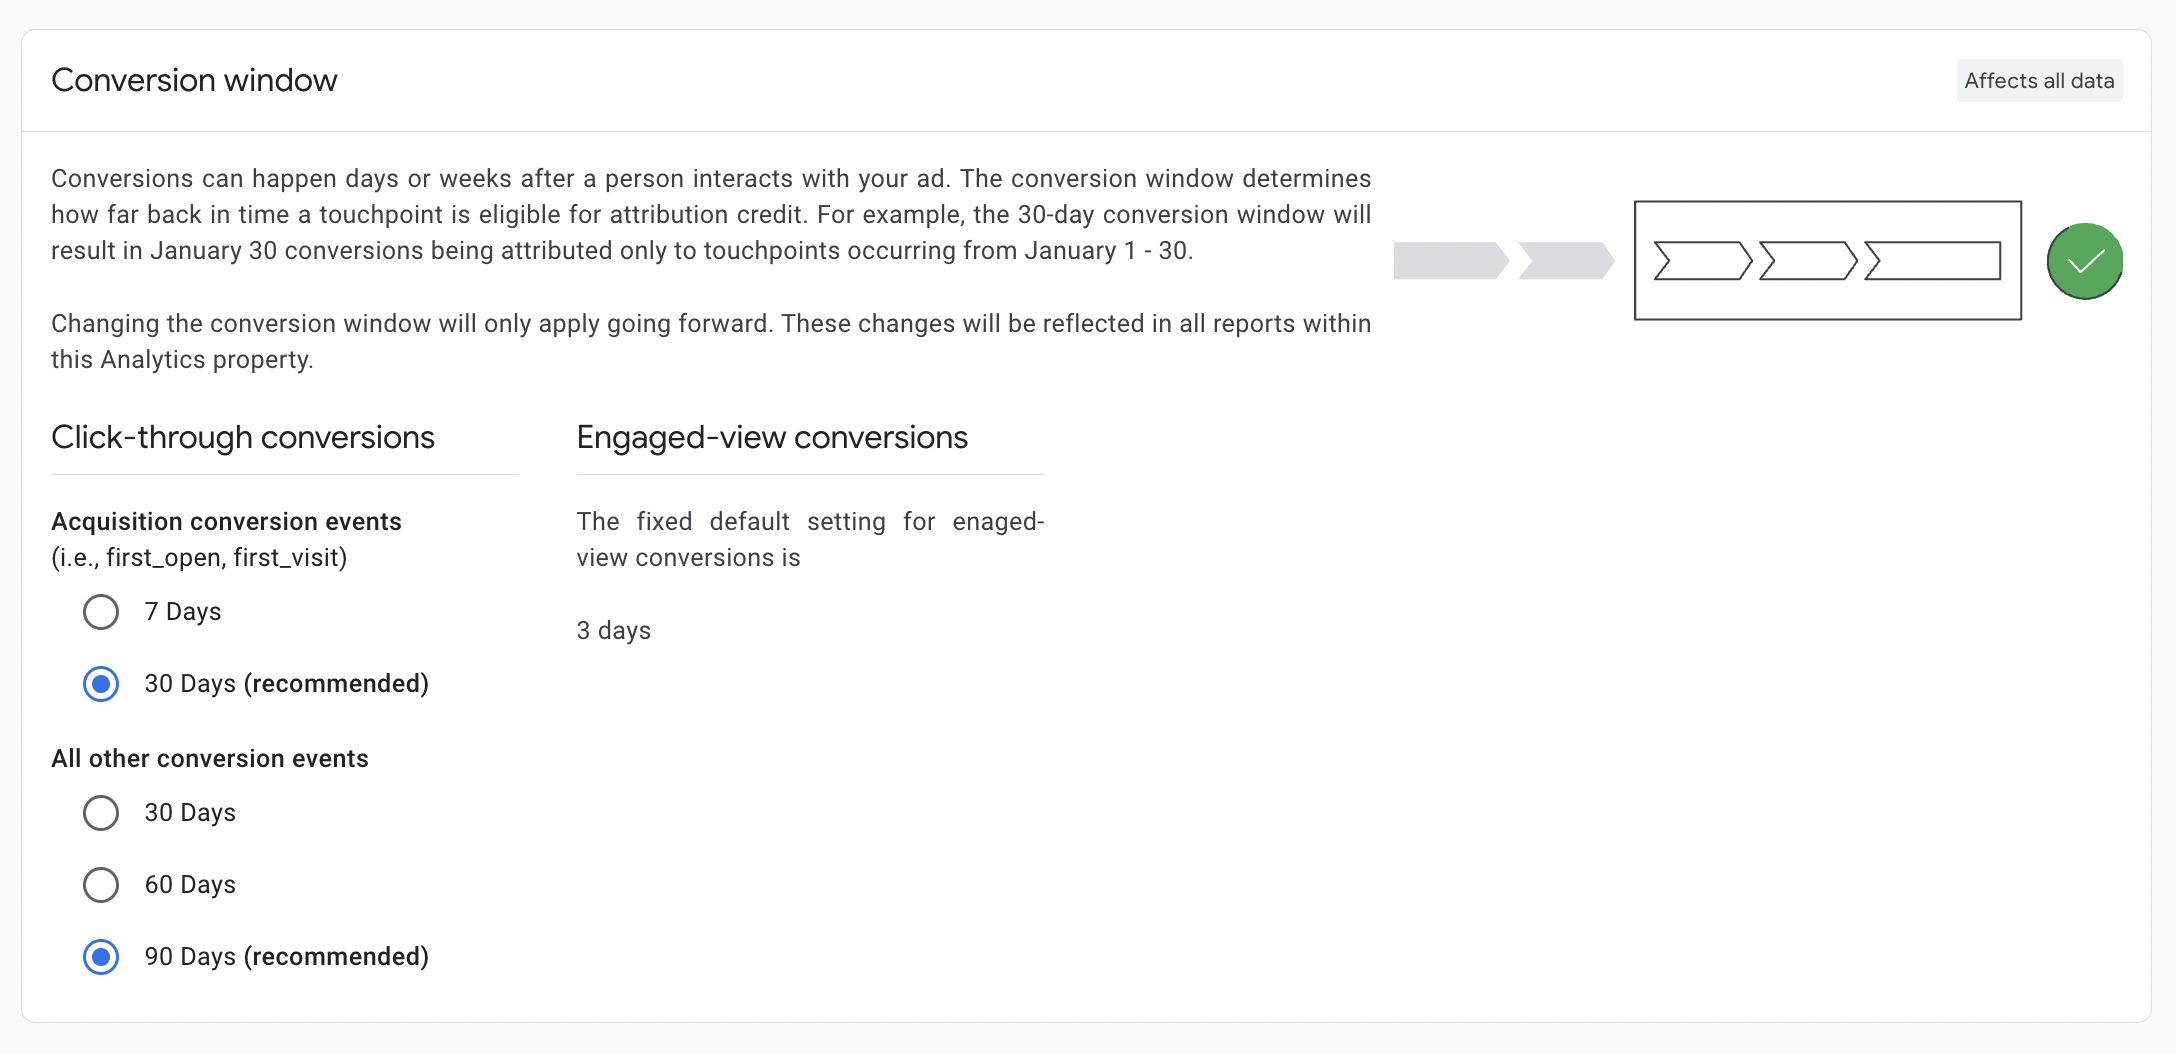Click the first outlined chevron inside the box
Screen dimensions: 2176x1054
click(x=1702, y=261)
